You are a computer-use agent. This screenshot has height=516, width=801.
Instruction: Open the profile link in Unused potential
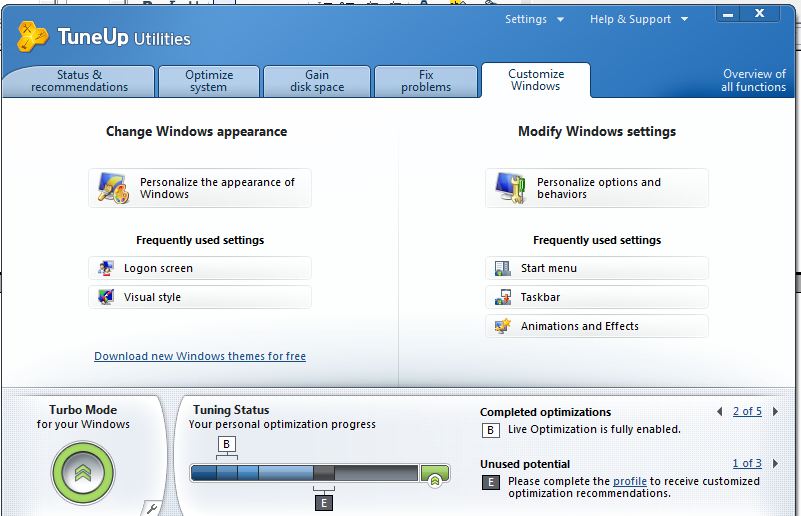coord(629,481)
